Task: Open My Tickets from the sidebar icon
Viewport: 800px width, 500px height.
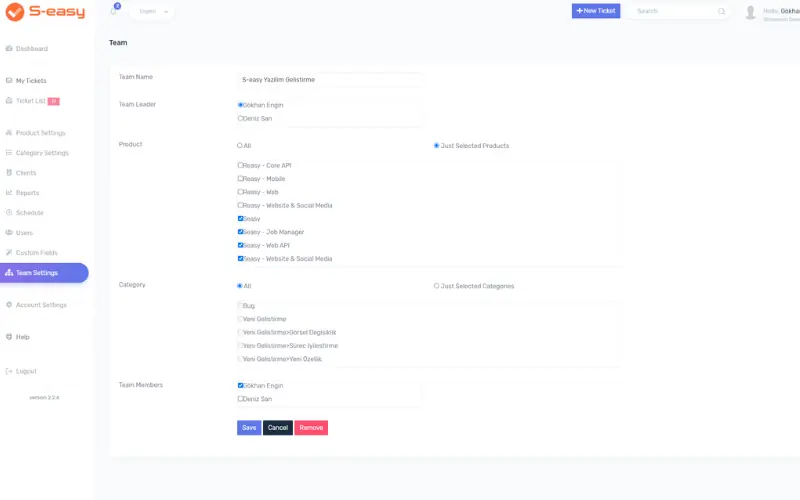Action: 9,81
